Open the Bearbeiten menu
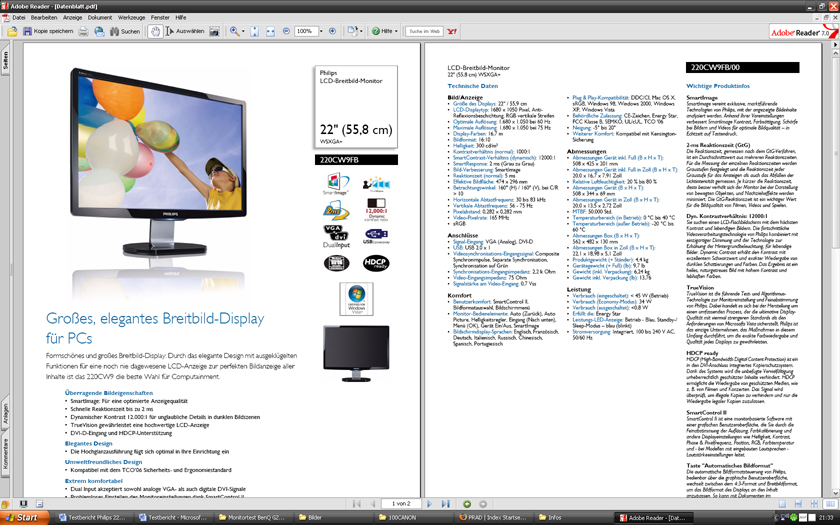The image size is (840, 525). click(x=44, y=17)
